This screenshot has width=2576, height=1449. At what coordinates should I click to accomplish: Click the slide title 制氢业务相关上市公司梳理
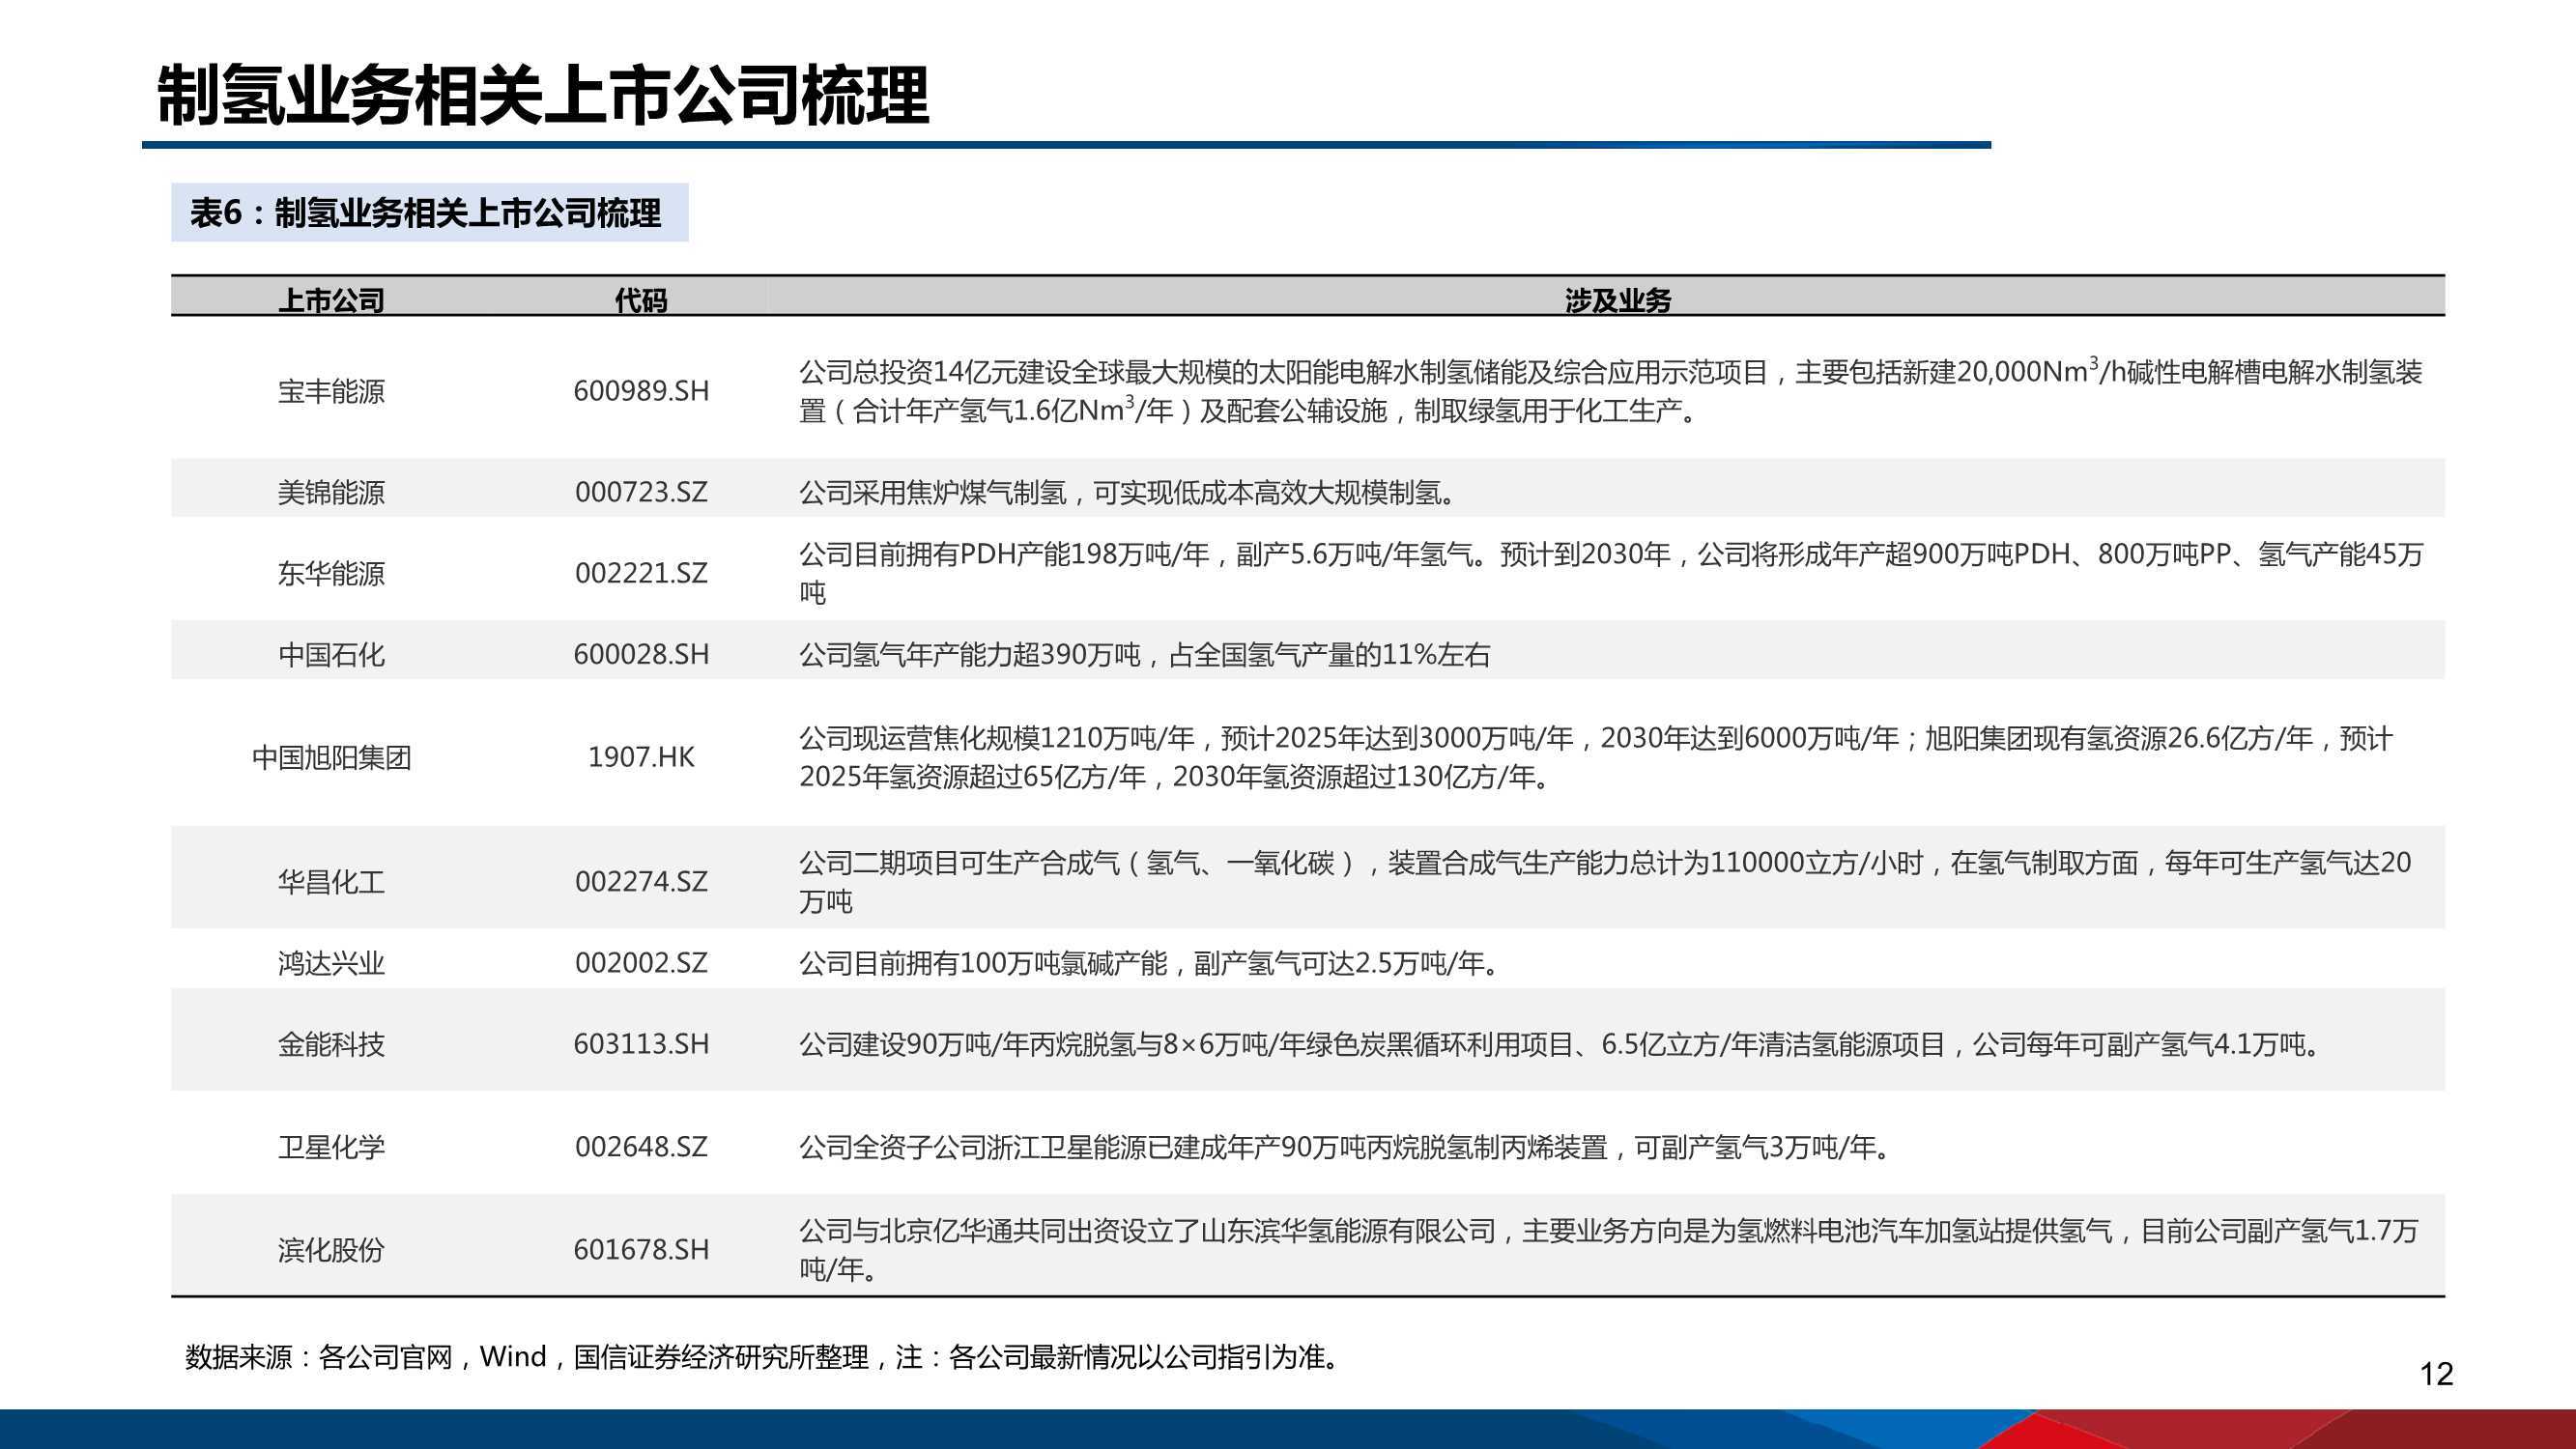click(543, 96)
